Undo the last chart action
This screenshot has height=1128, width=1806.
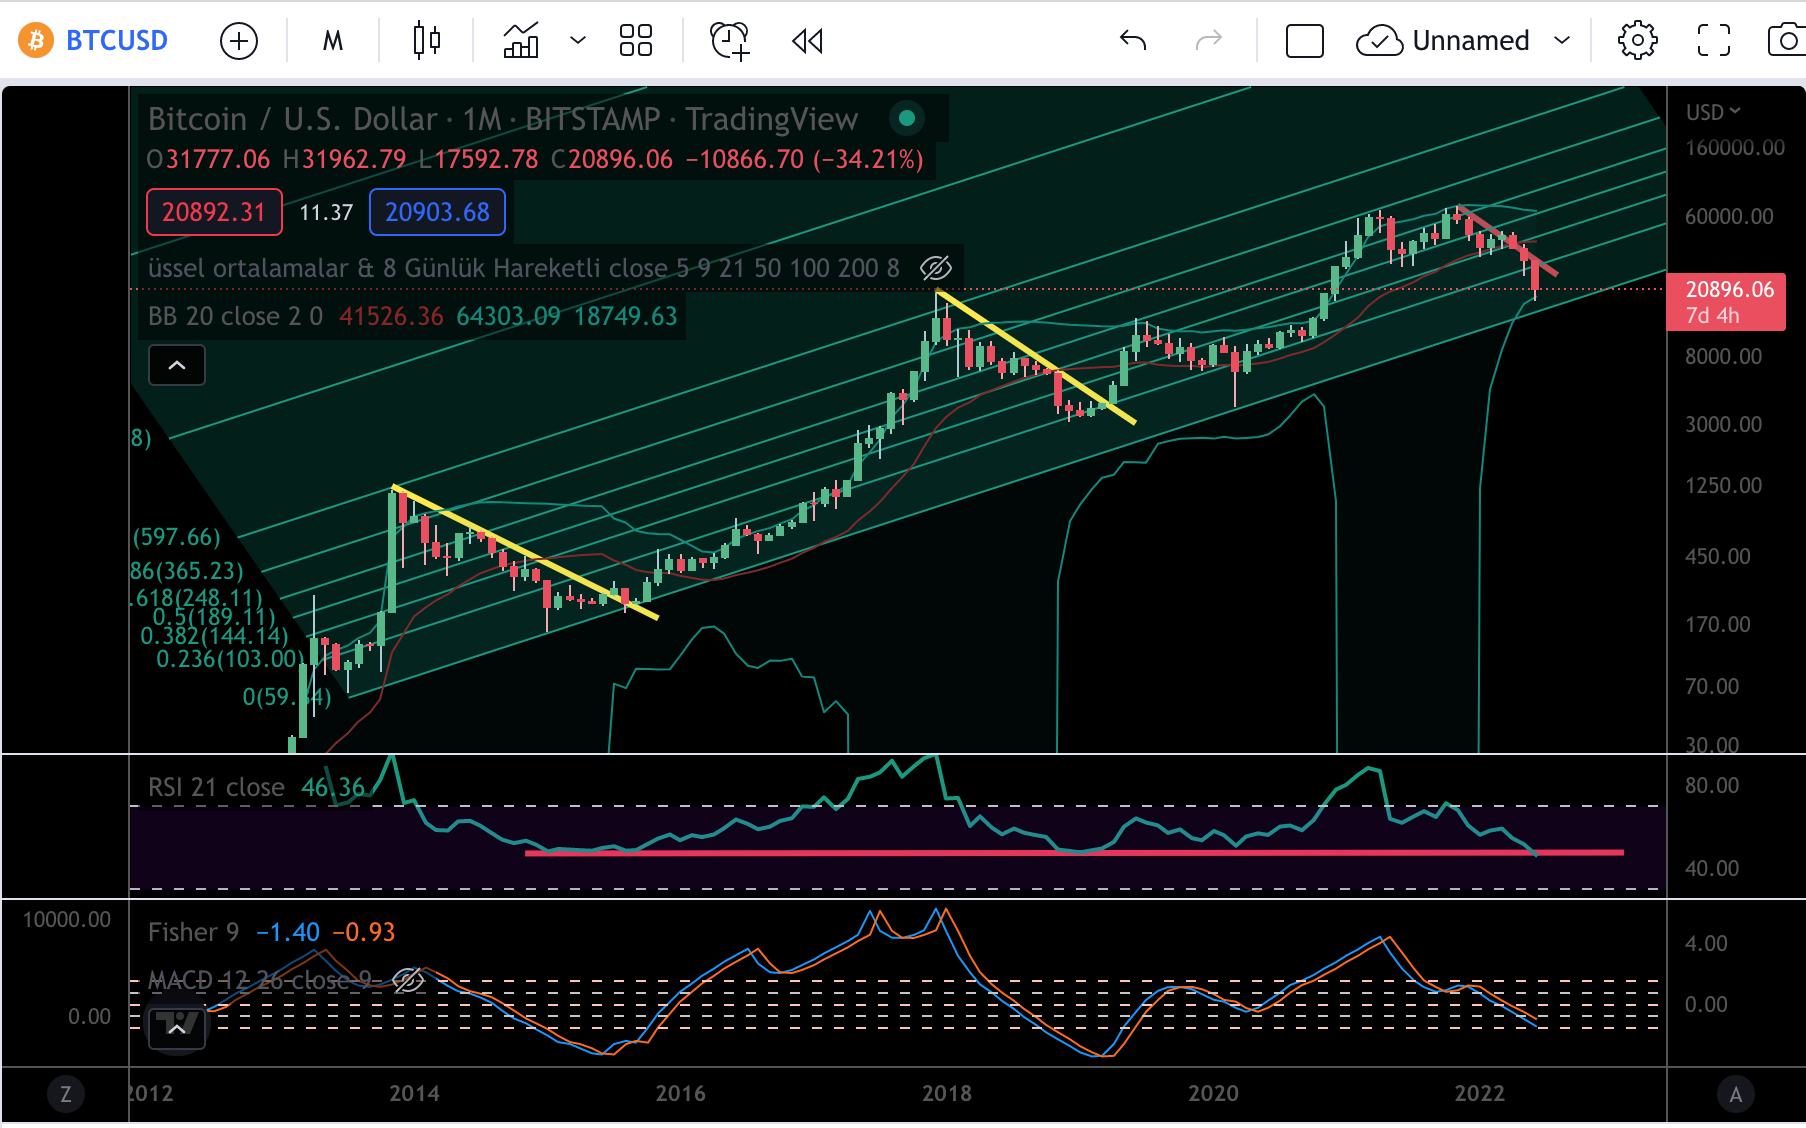1133,40
